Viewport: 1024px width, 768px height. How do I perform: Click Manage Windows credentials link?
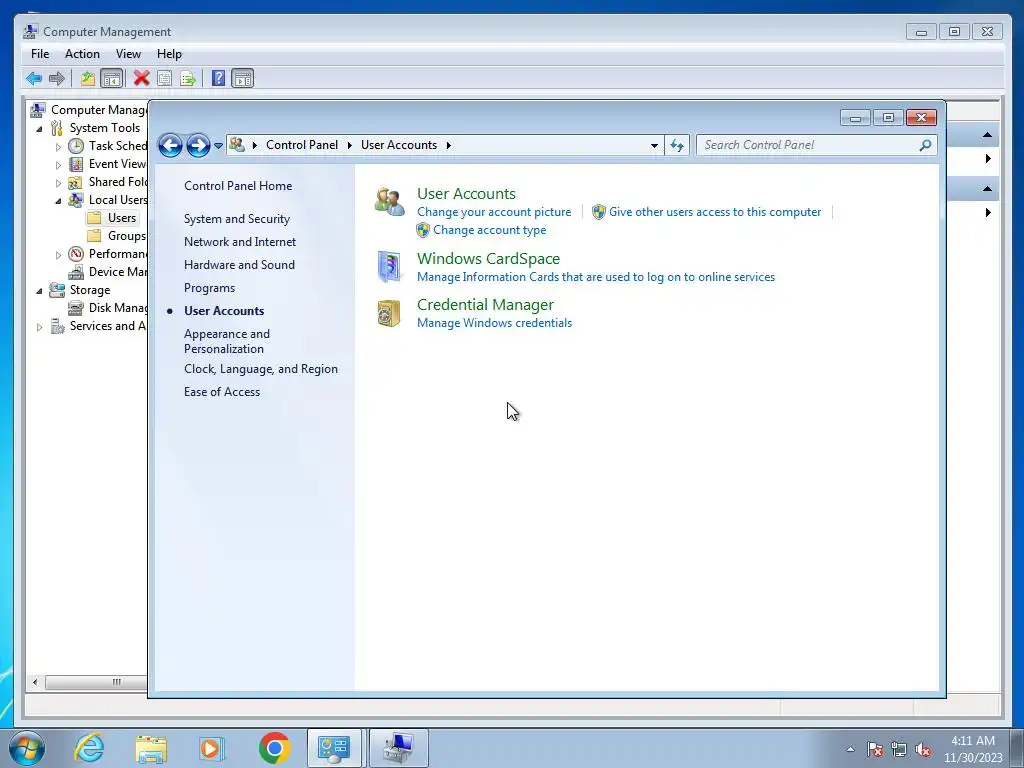point(494,323)
